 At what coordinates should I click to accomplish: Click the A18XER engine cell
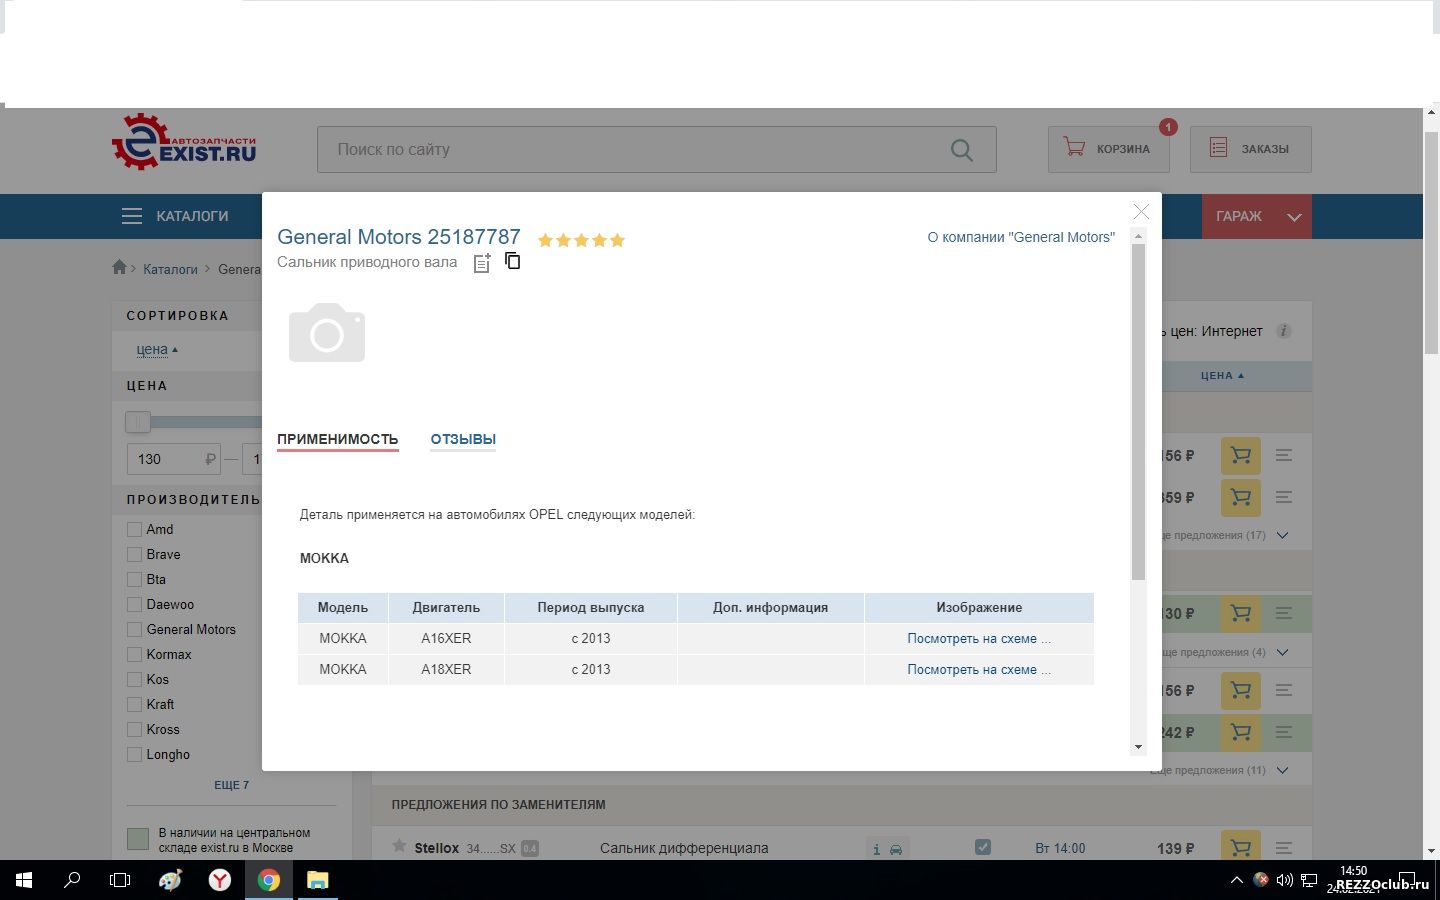(446, 669)
